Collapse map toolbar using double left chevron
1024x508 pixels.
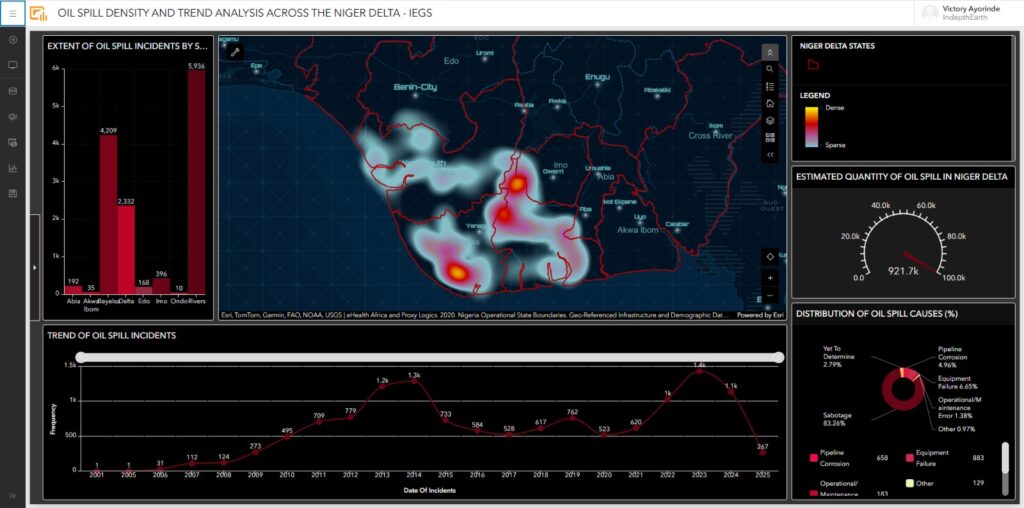pyautogui.click(x=769, y=155)
